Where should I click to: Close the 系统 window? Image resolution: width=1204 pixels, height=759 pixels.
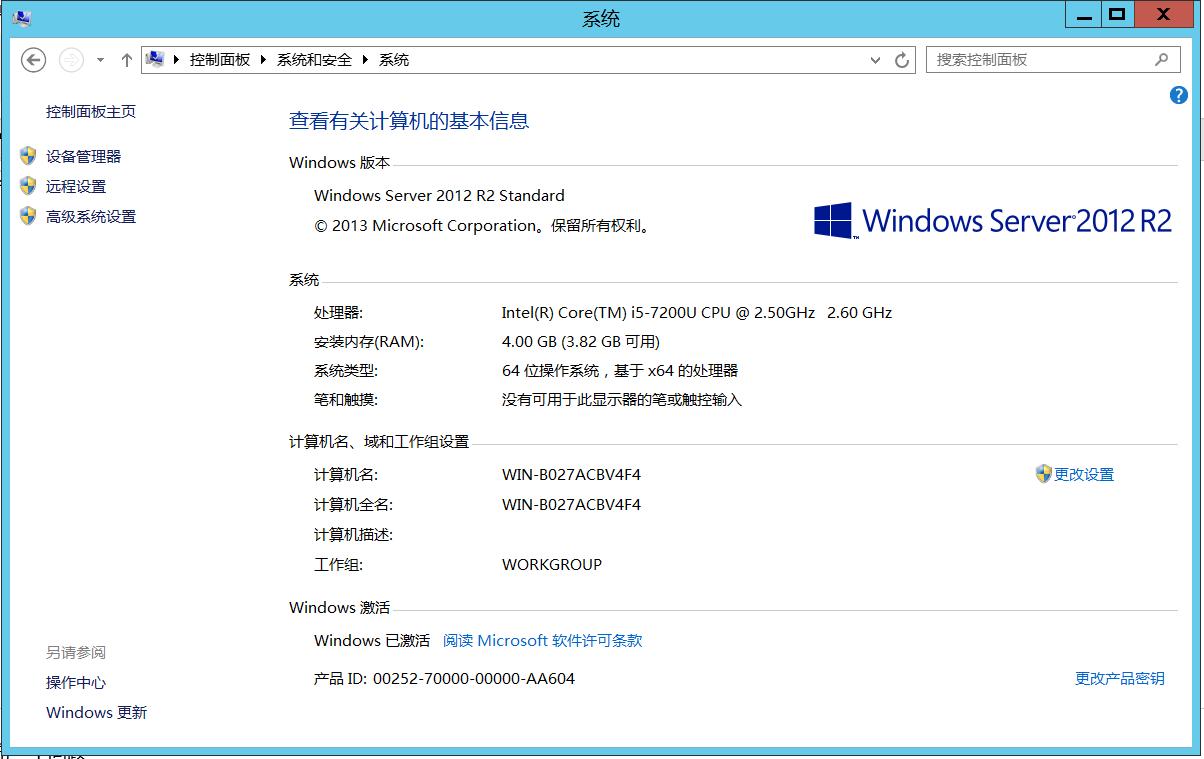[x=1163, y=14]
